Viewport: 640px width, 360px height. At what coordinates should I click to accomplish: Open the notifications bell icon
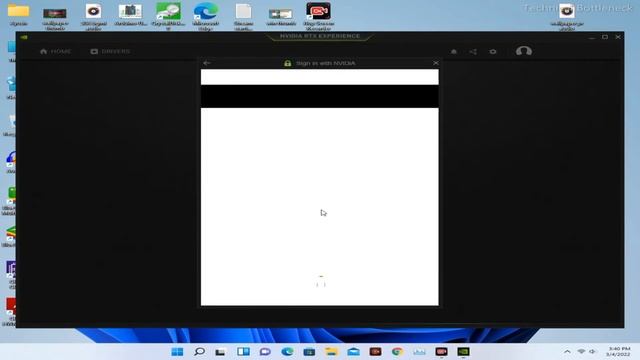tap(453, 51)
